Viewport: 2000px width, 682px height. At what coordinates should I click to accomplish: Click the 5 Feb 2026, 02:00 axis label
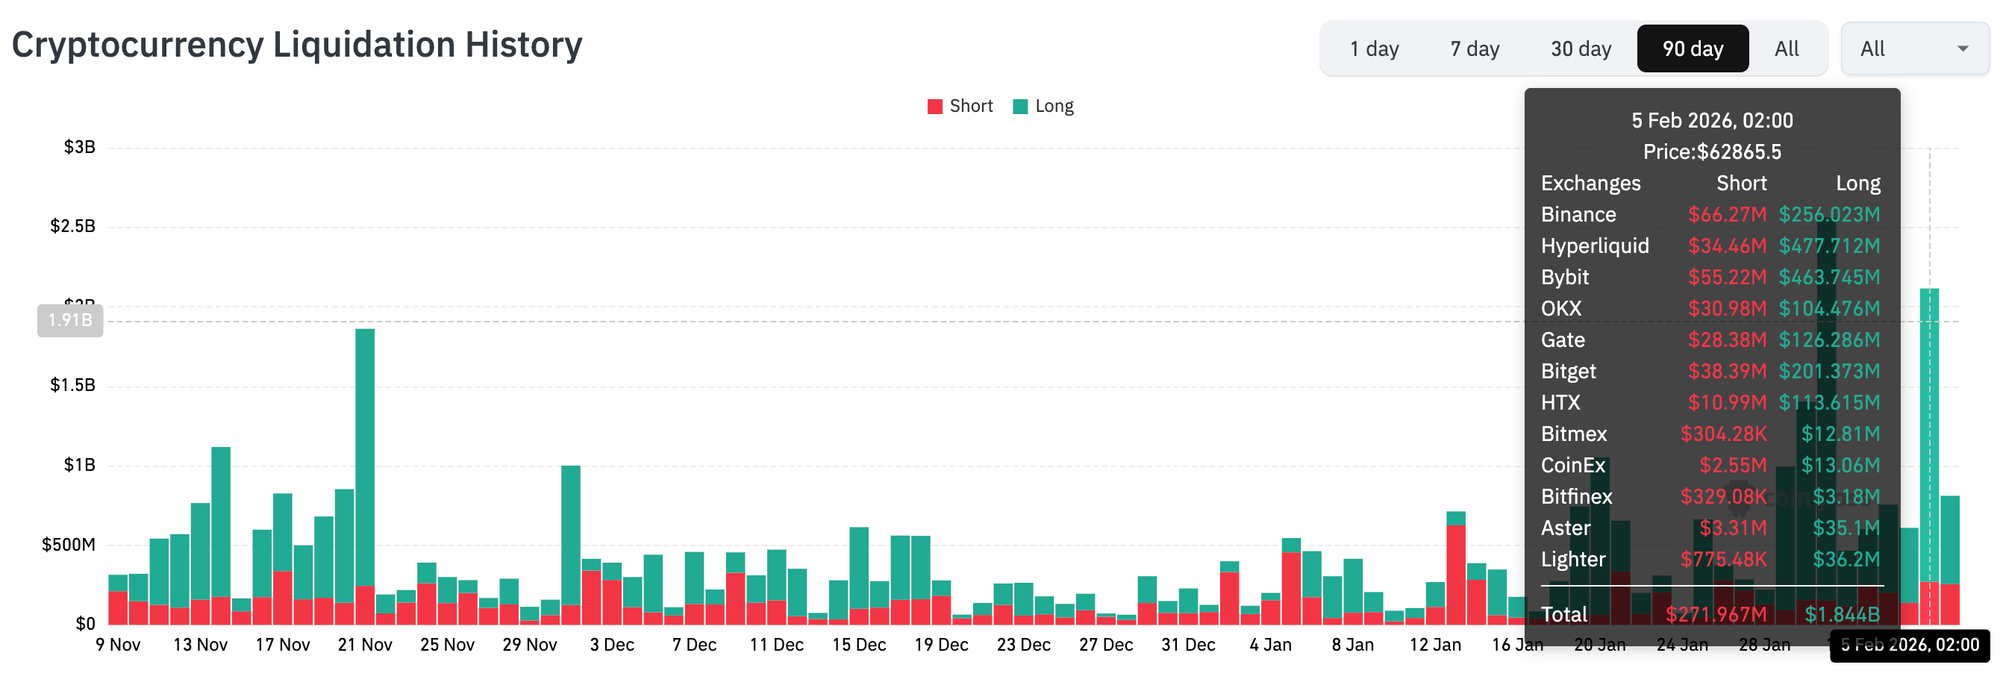coord(1909,645)
